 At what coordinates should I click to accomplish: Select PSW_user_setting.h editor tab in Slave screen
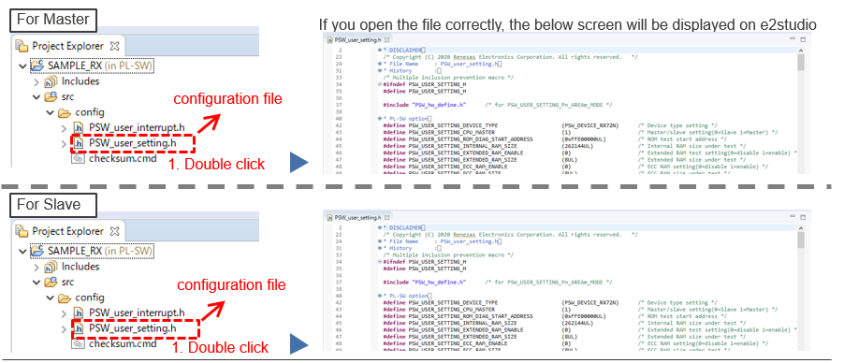[x=355, y=217]
